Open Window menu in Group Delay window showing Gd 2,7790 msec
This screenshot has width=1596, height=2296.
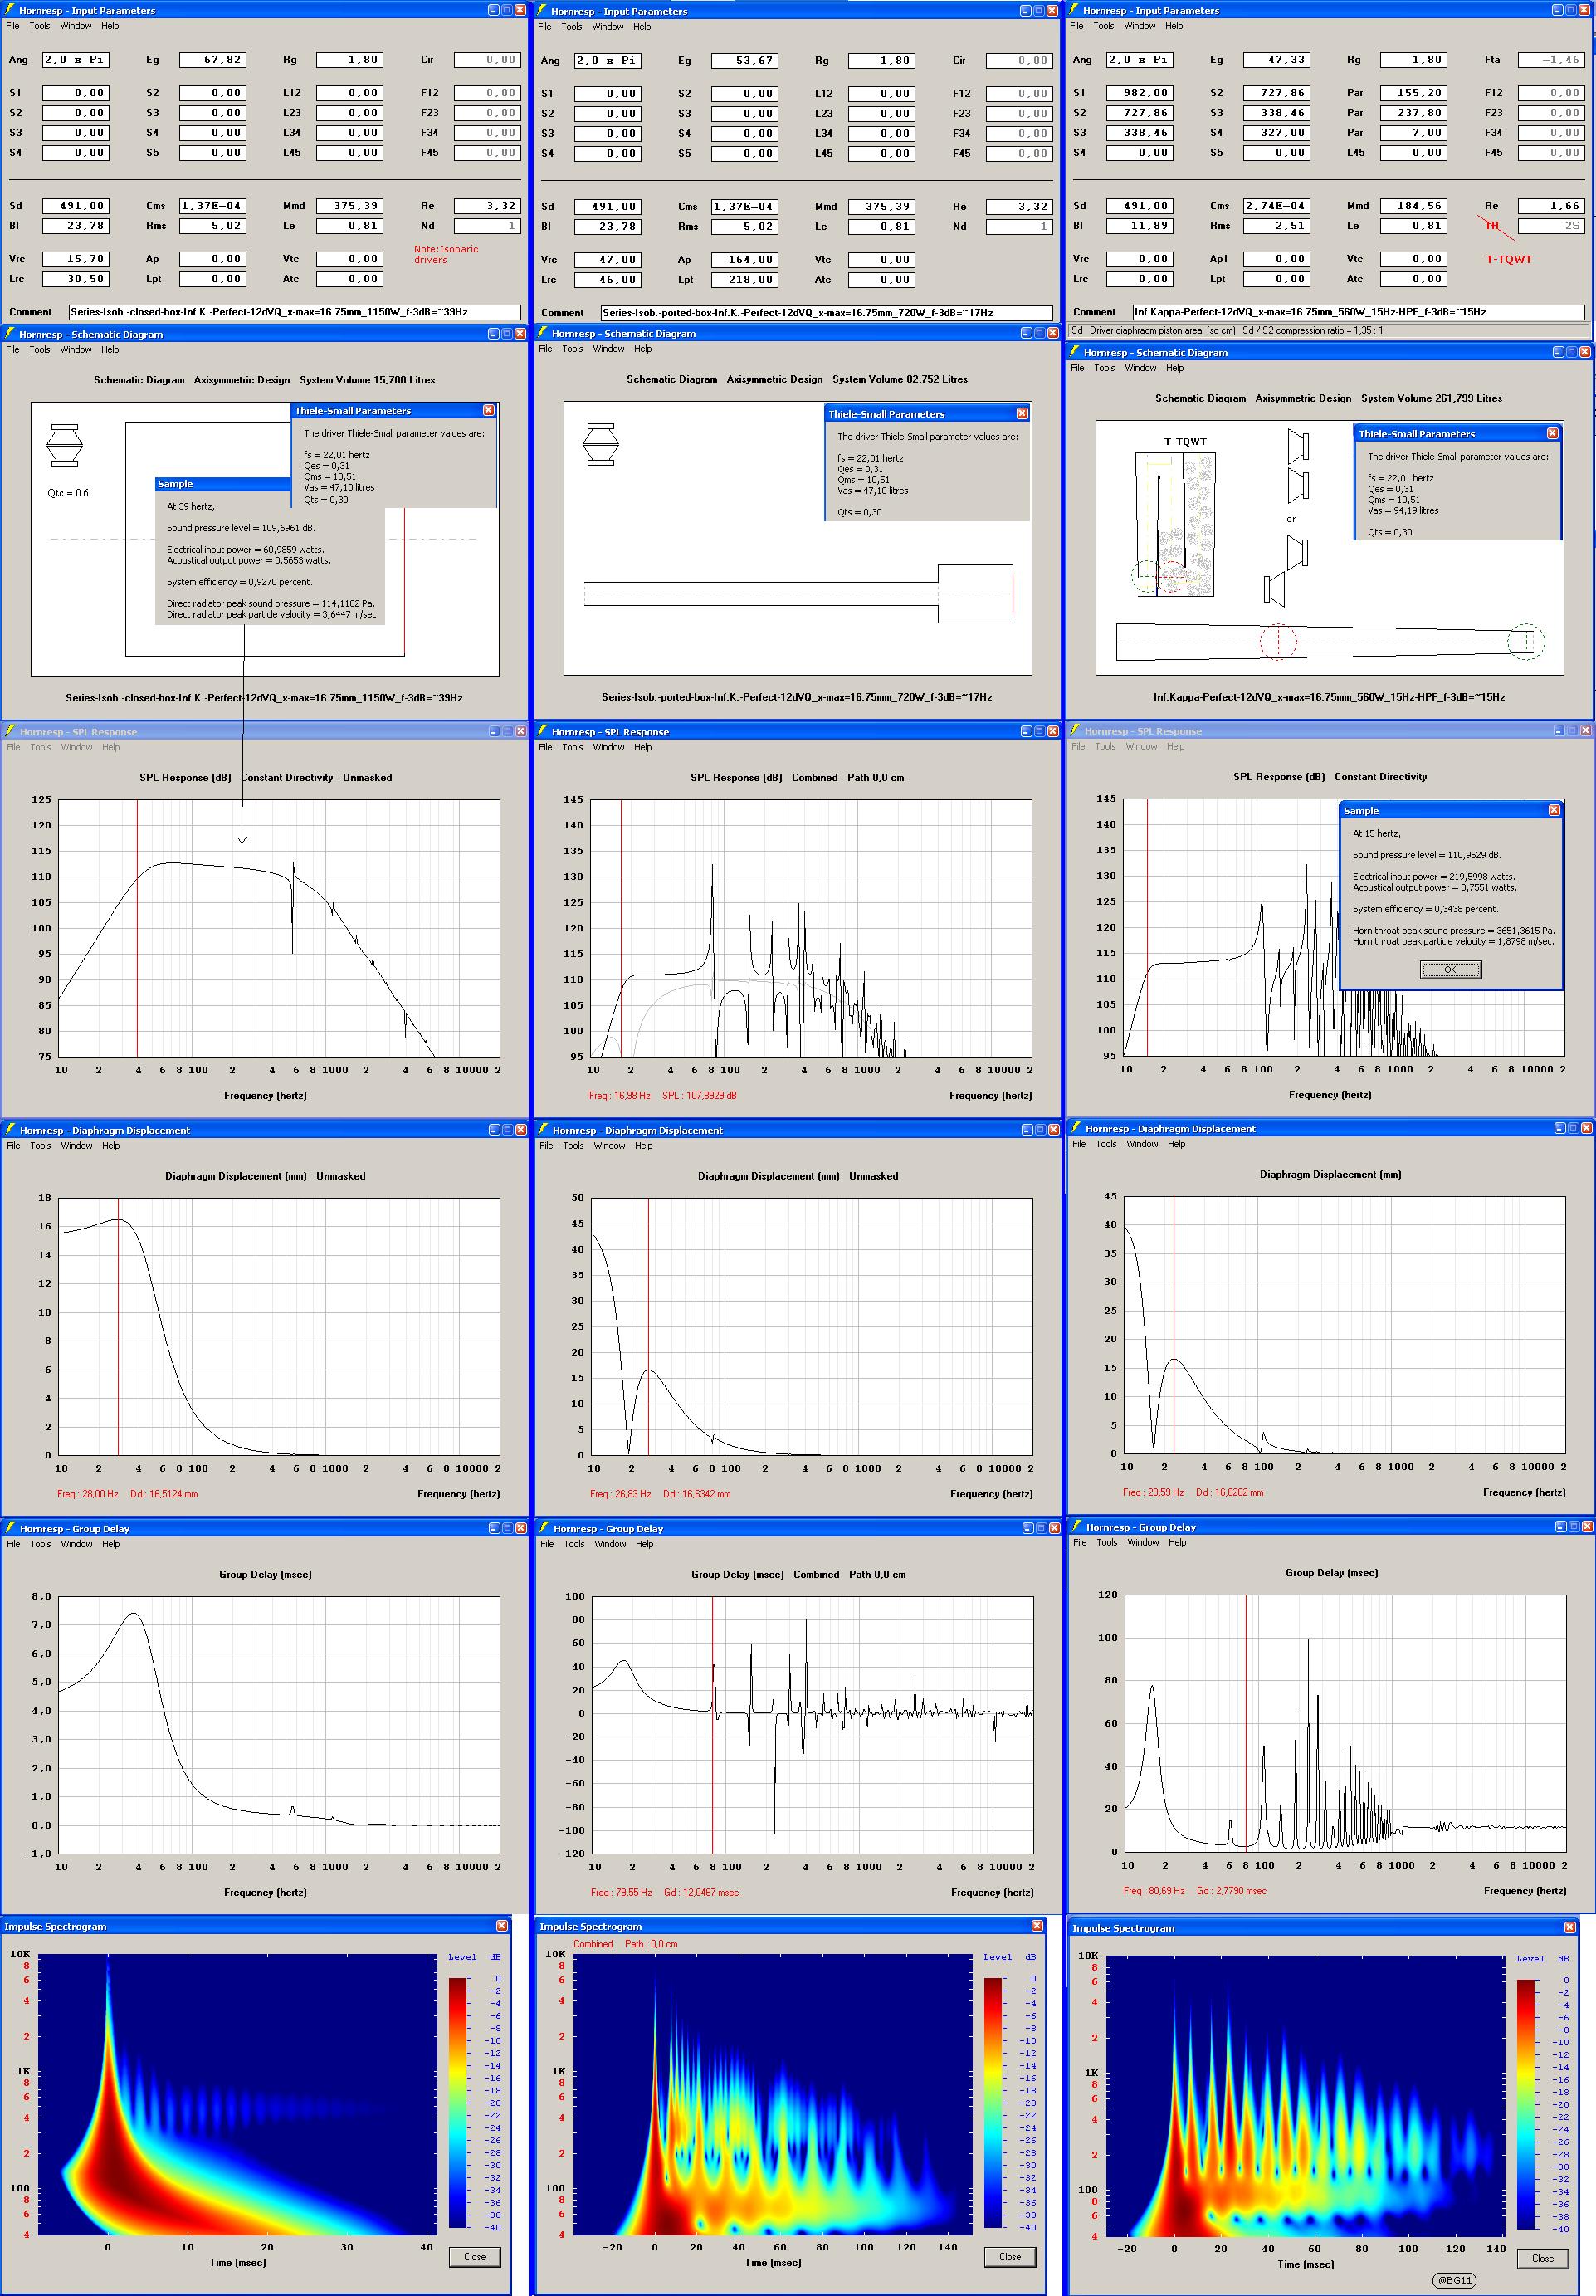pos(1143,1542)
